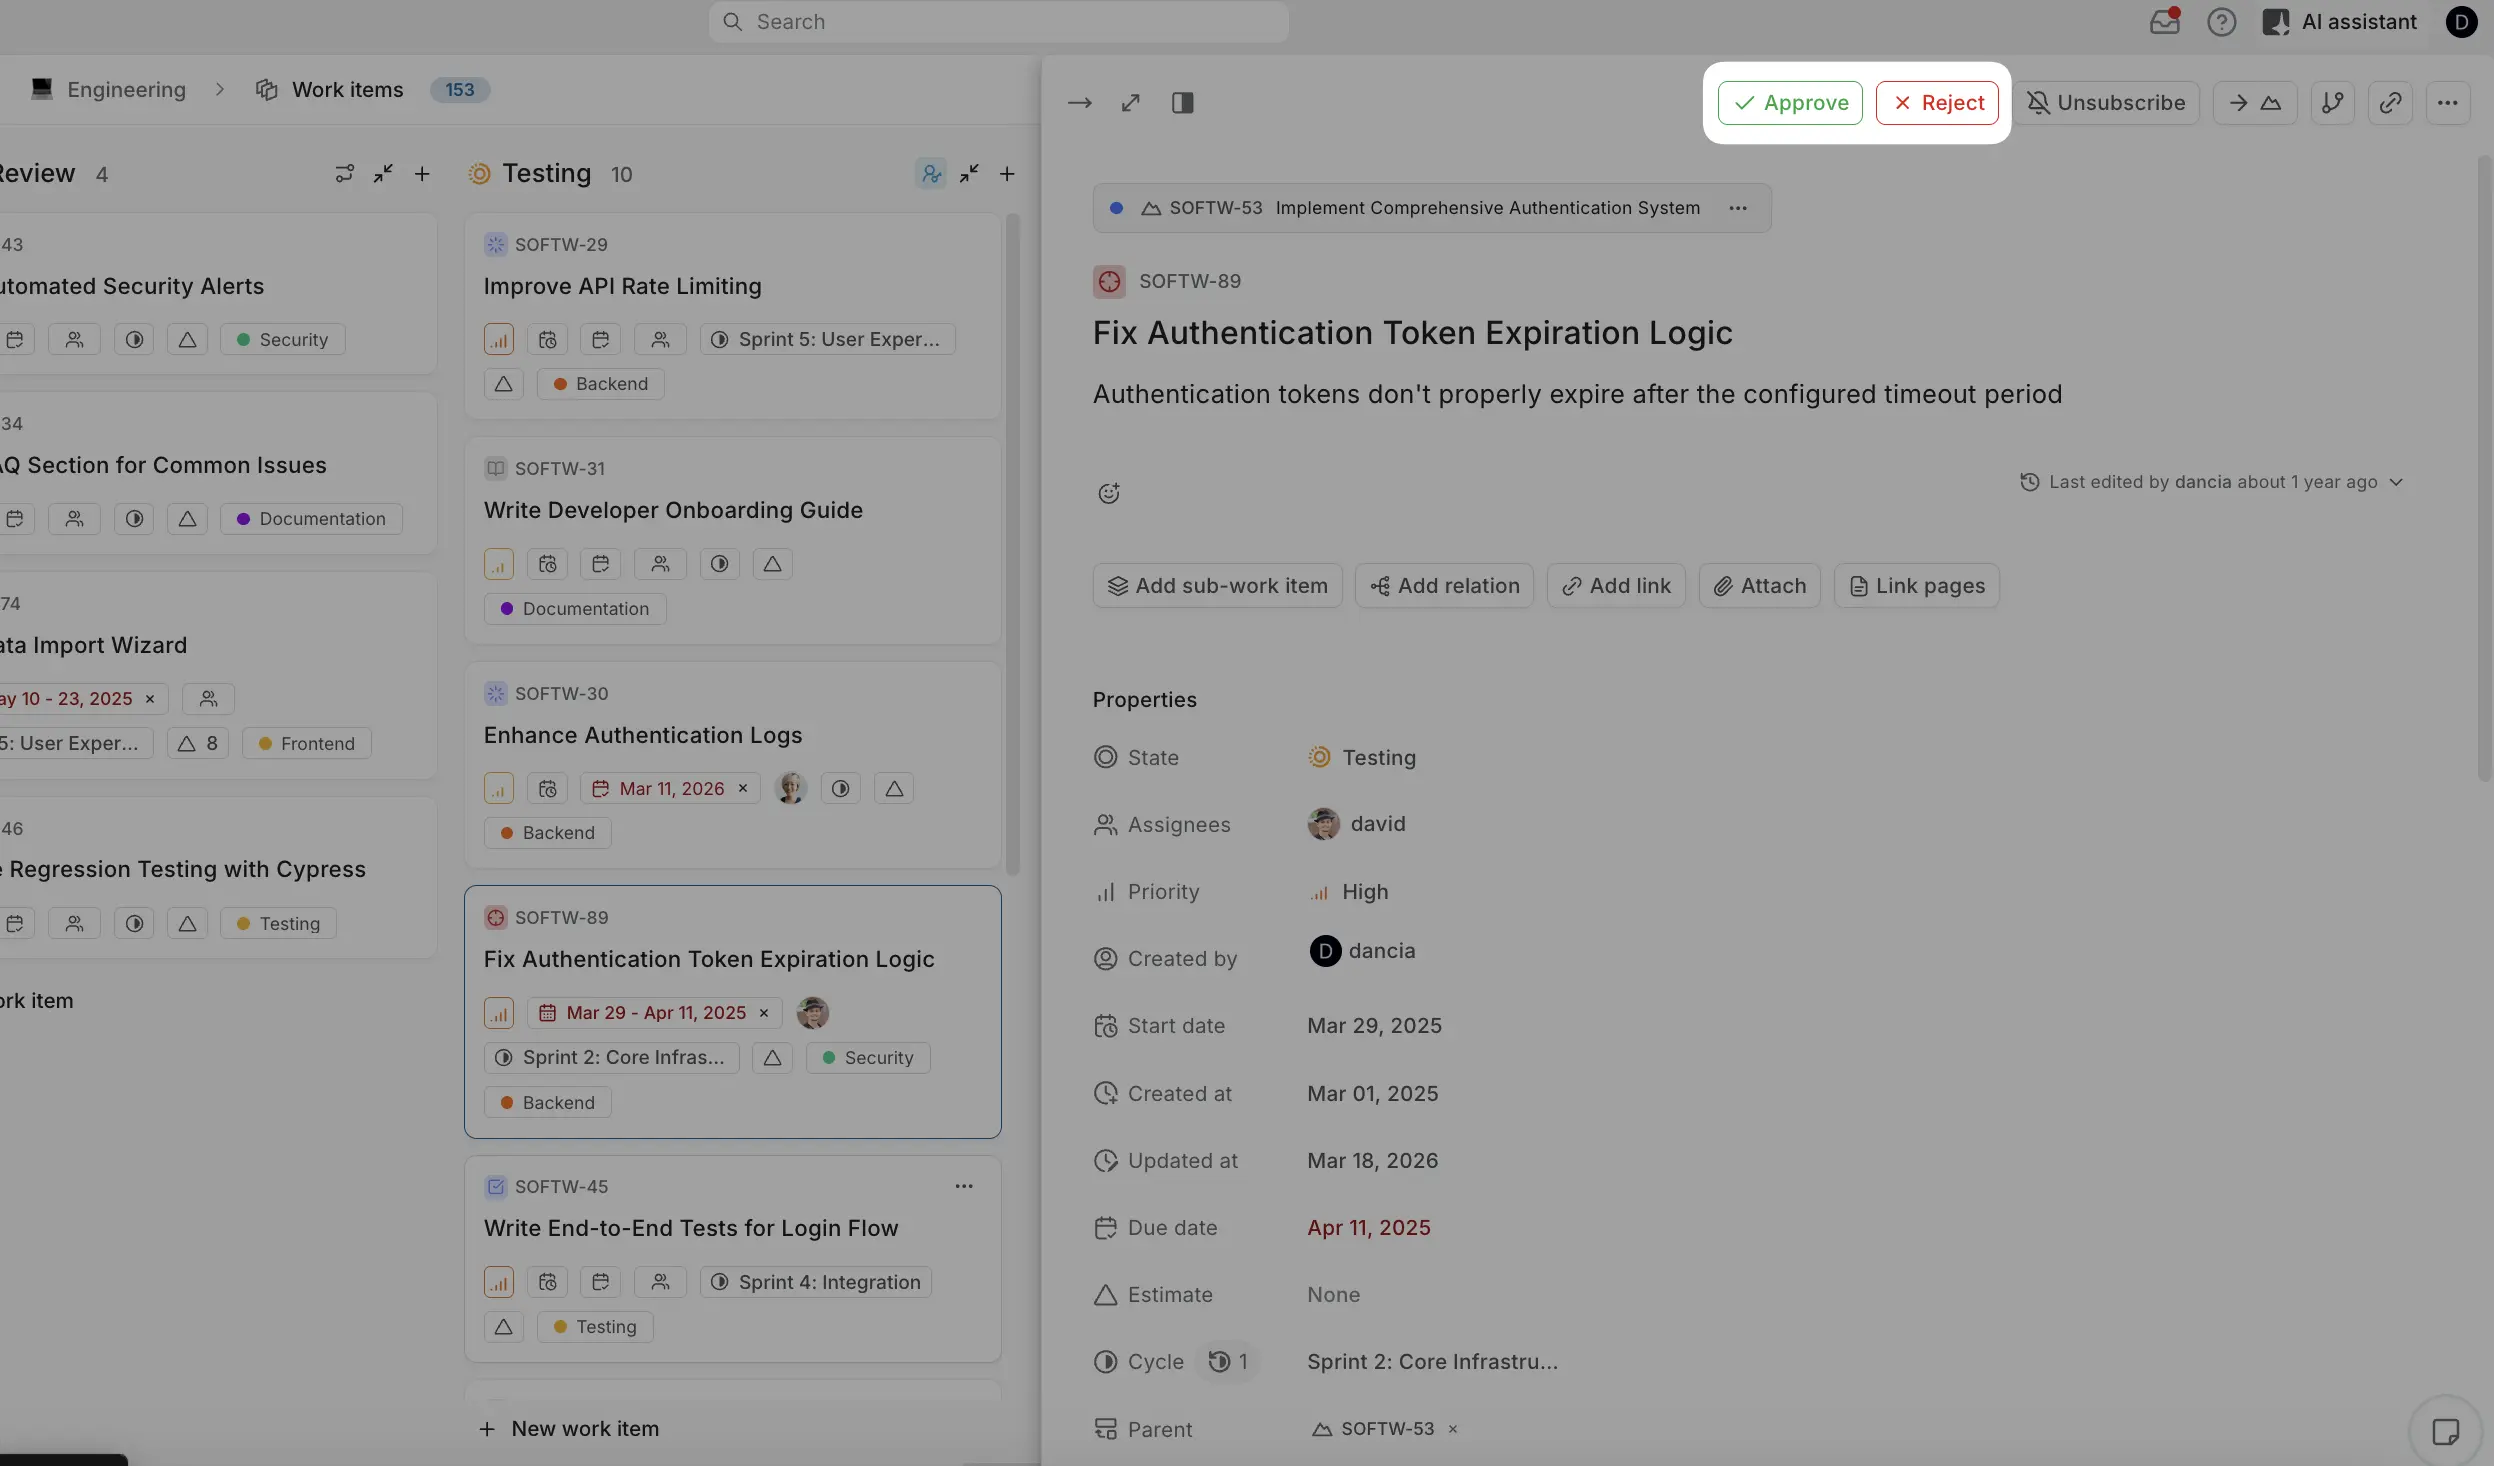Screen dimensions: 2494x1466
Task: Open the help menu
Action: [x=2222, y=21]
